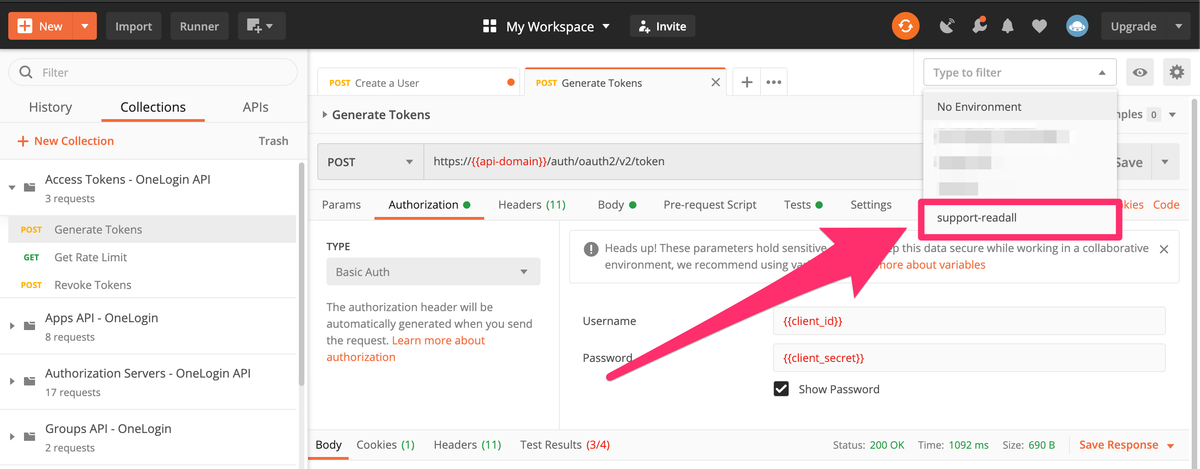Click the Access Tokens collection folder icon
This screenshot has height=469, width=1200.
(31, 187)
